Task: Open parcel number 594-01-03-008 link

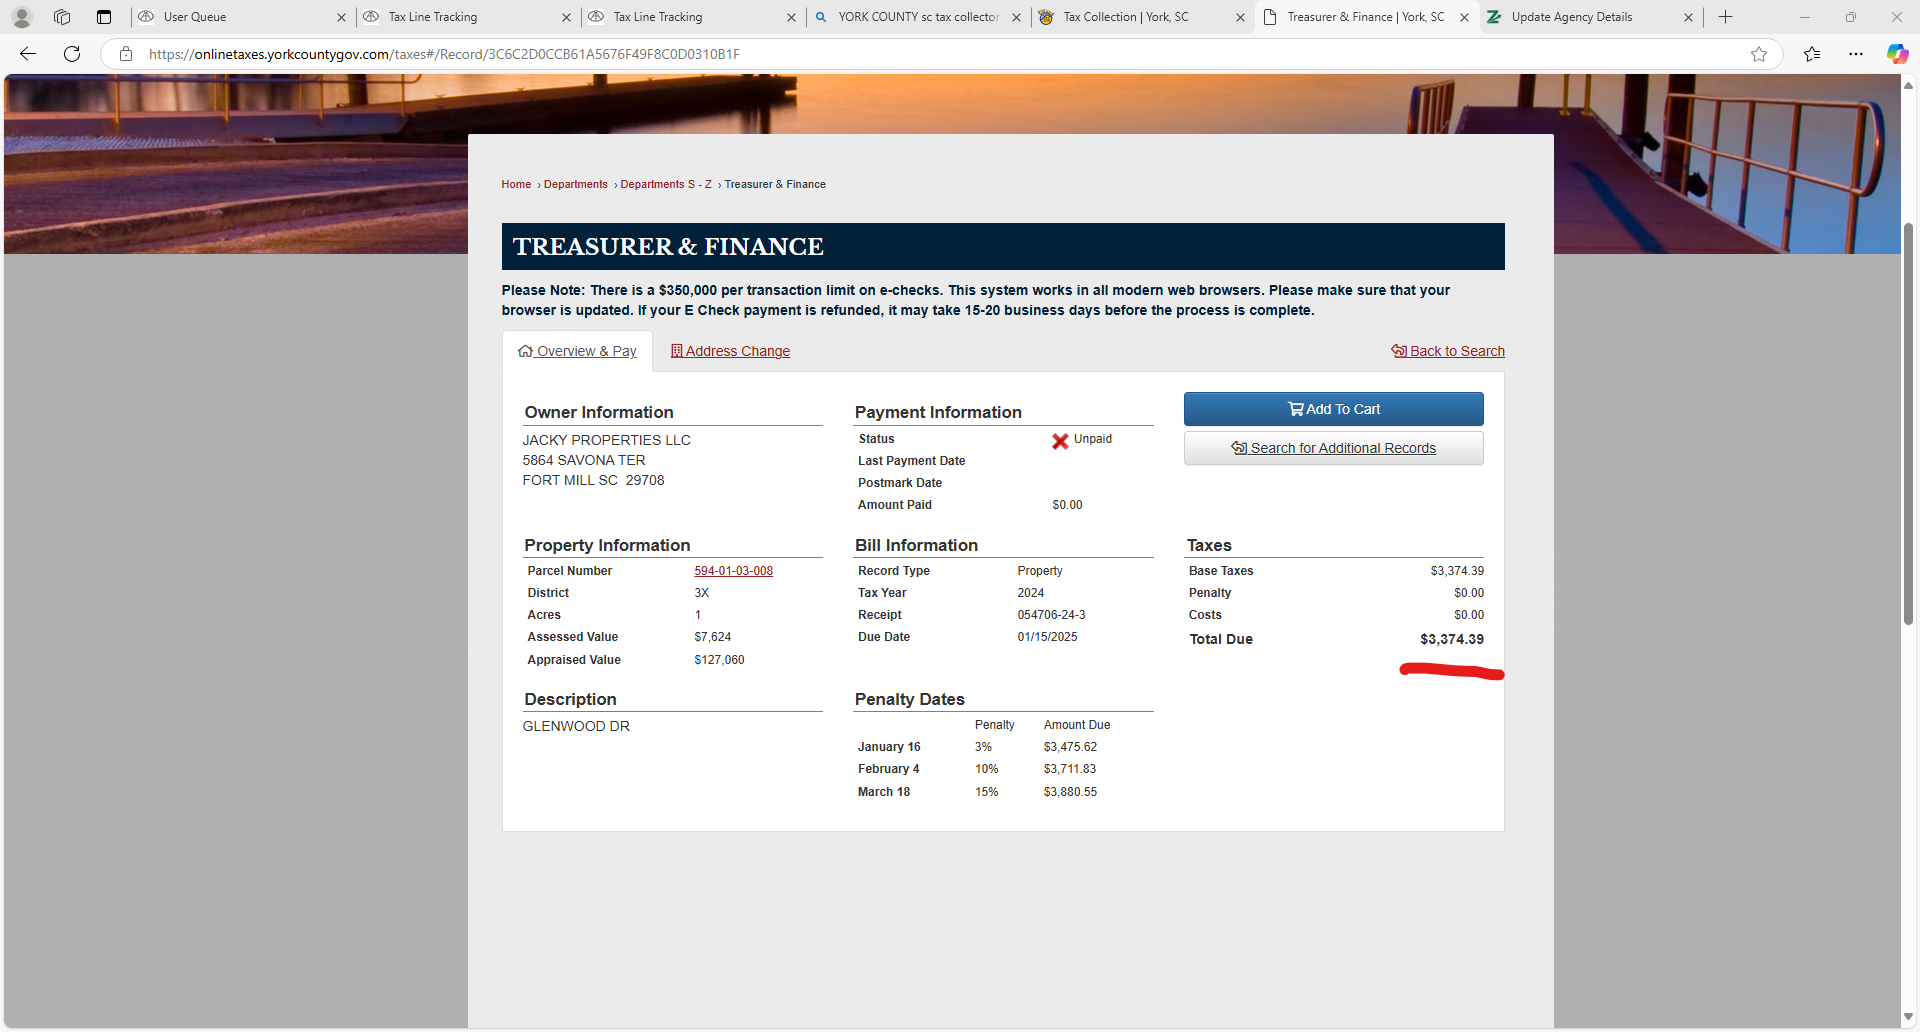Action: [733, 571]
